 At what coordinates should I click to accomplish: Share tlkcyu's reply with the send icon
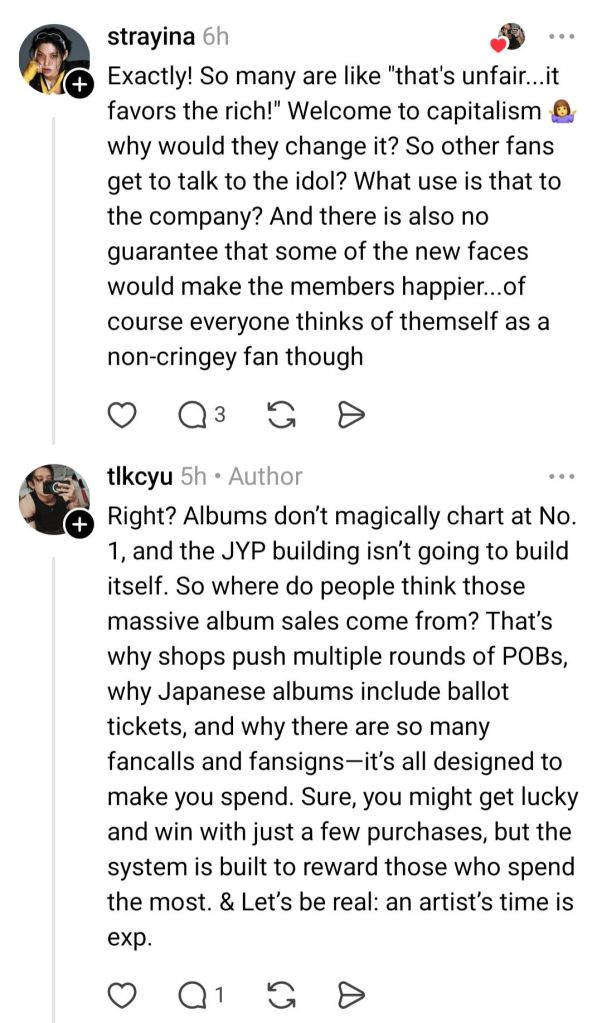point(351,994)
